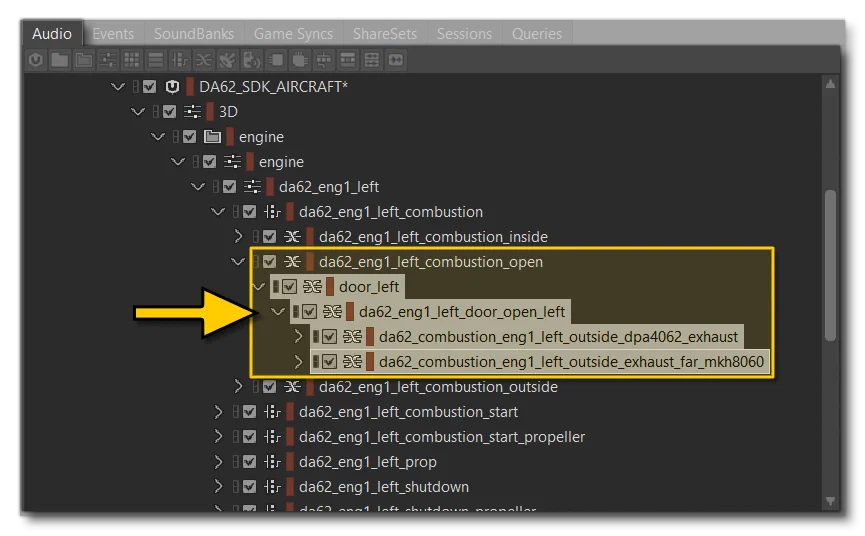Click the Music Playlist Container toolbar icon
Image resolution: width=865 pixels, height=536 pixels.
coord(348,60)
